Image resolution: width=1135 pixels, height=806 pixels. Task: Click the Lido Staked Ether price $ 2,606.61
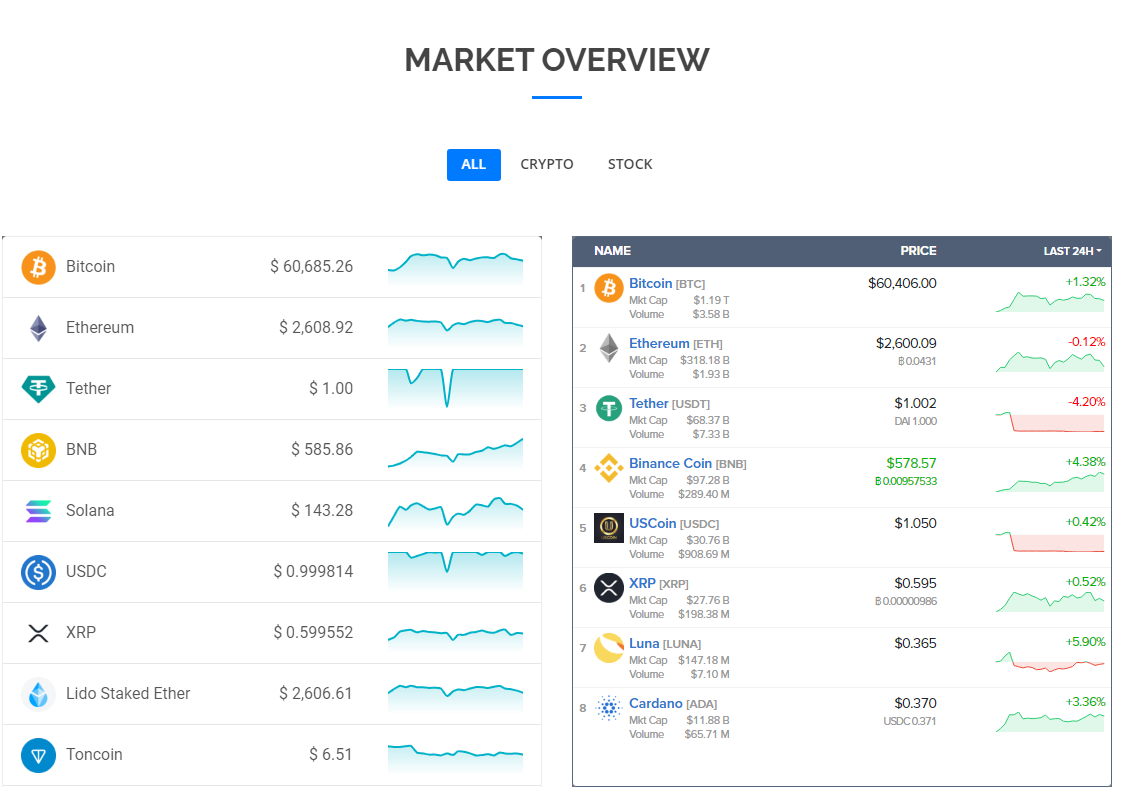tap(316, 694)
